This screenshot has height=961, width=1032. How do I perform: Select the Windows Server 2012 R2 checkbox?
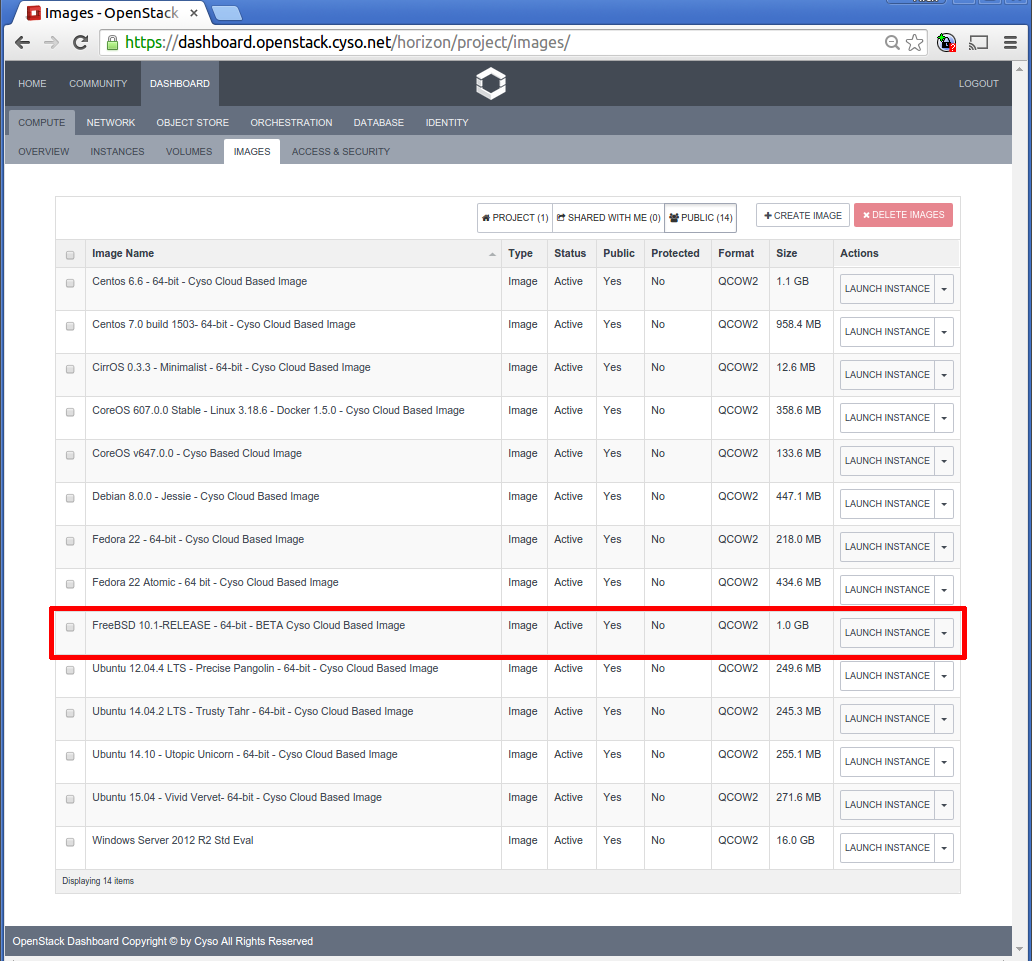point(70,842)
